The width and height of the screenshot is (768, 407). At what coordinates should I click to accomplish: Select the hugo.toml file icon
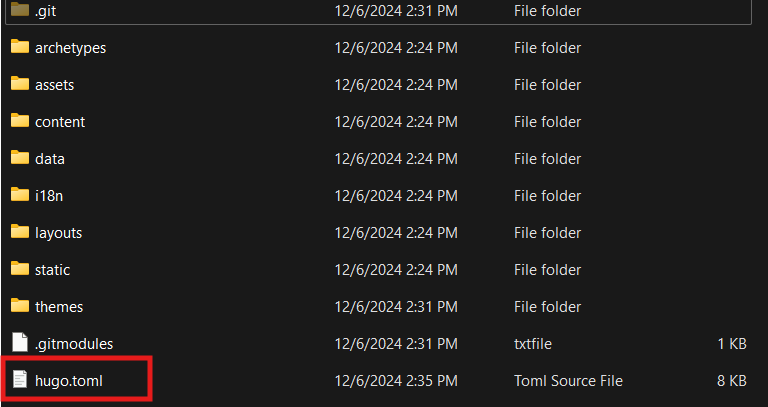[20, 380]
